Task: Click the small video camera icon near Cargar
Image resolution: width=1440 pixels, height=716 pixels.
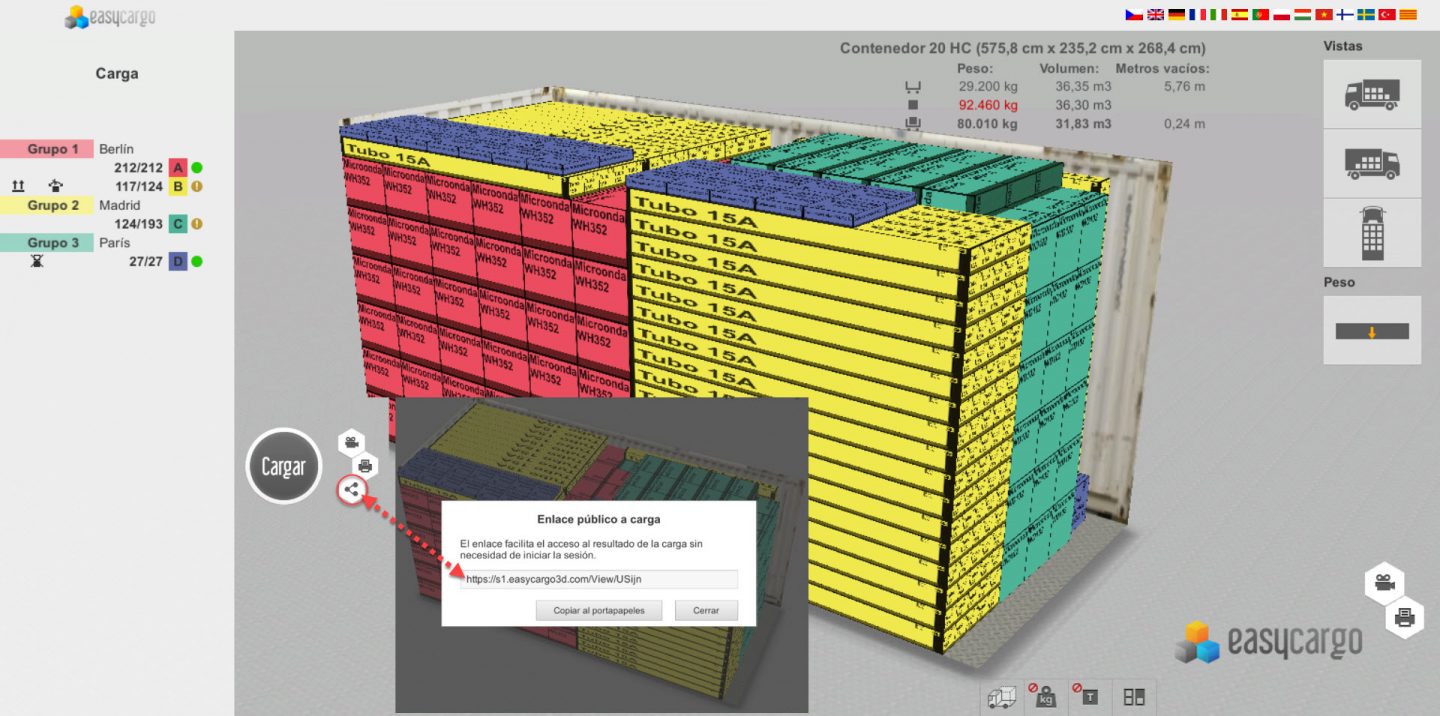Action: (351, 442)
